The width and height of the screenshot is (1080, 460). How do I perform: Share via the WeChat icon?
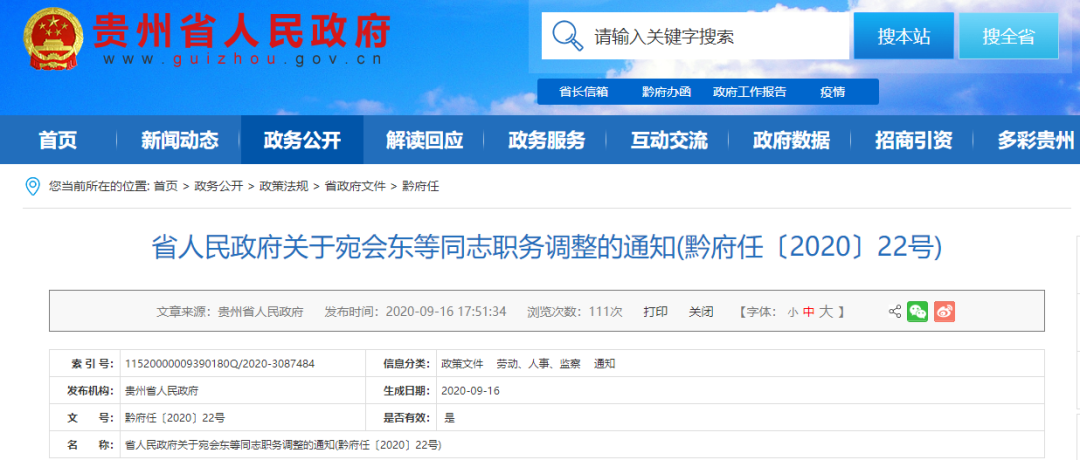[917, 311]
